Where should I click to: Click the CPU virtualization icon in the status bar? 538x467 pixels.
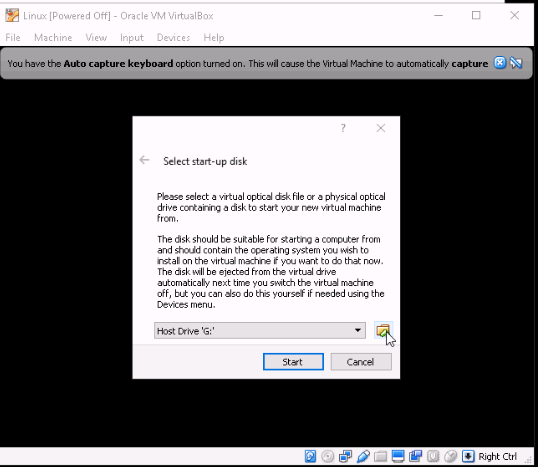(433, 456)
